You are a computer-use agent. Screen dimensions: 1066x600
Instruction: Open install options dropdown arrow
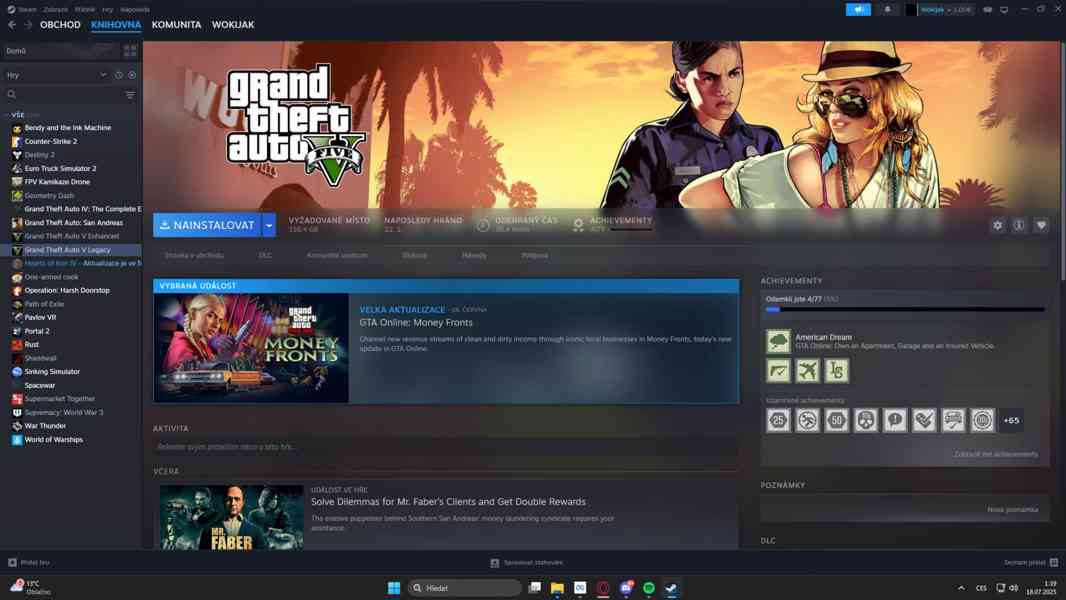(x=269, y=225)
